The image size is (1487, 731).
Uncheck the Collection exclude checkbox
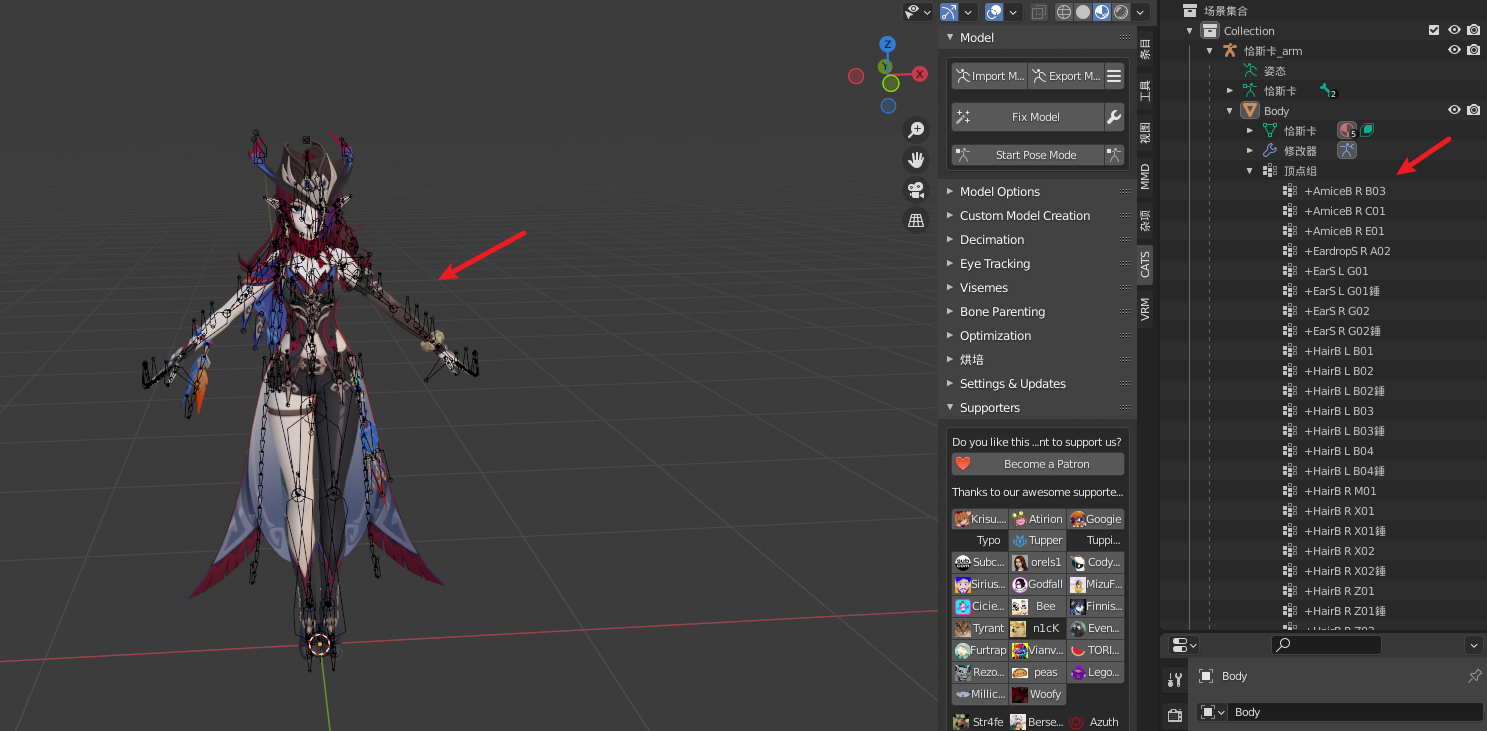coord(1434,31)
